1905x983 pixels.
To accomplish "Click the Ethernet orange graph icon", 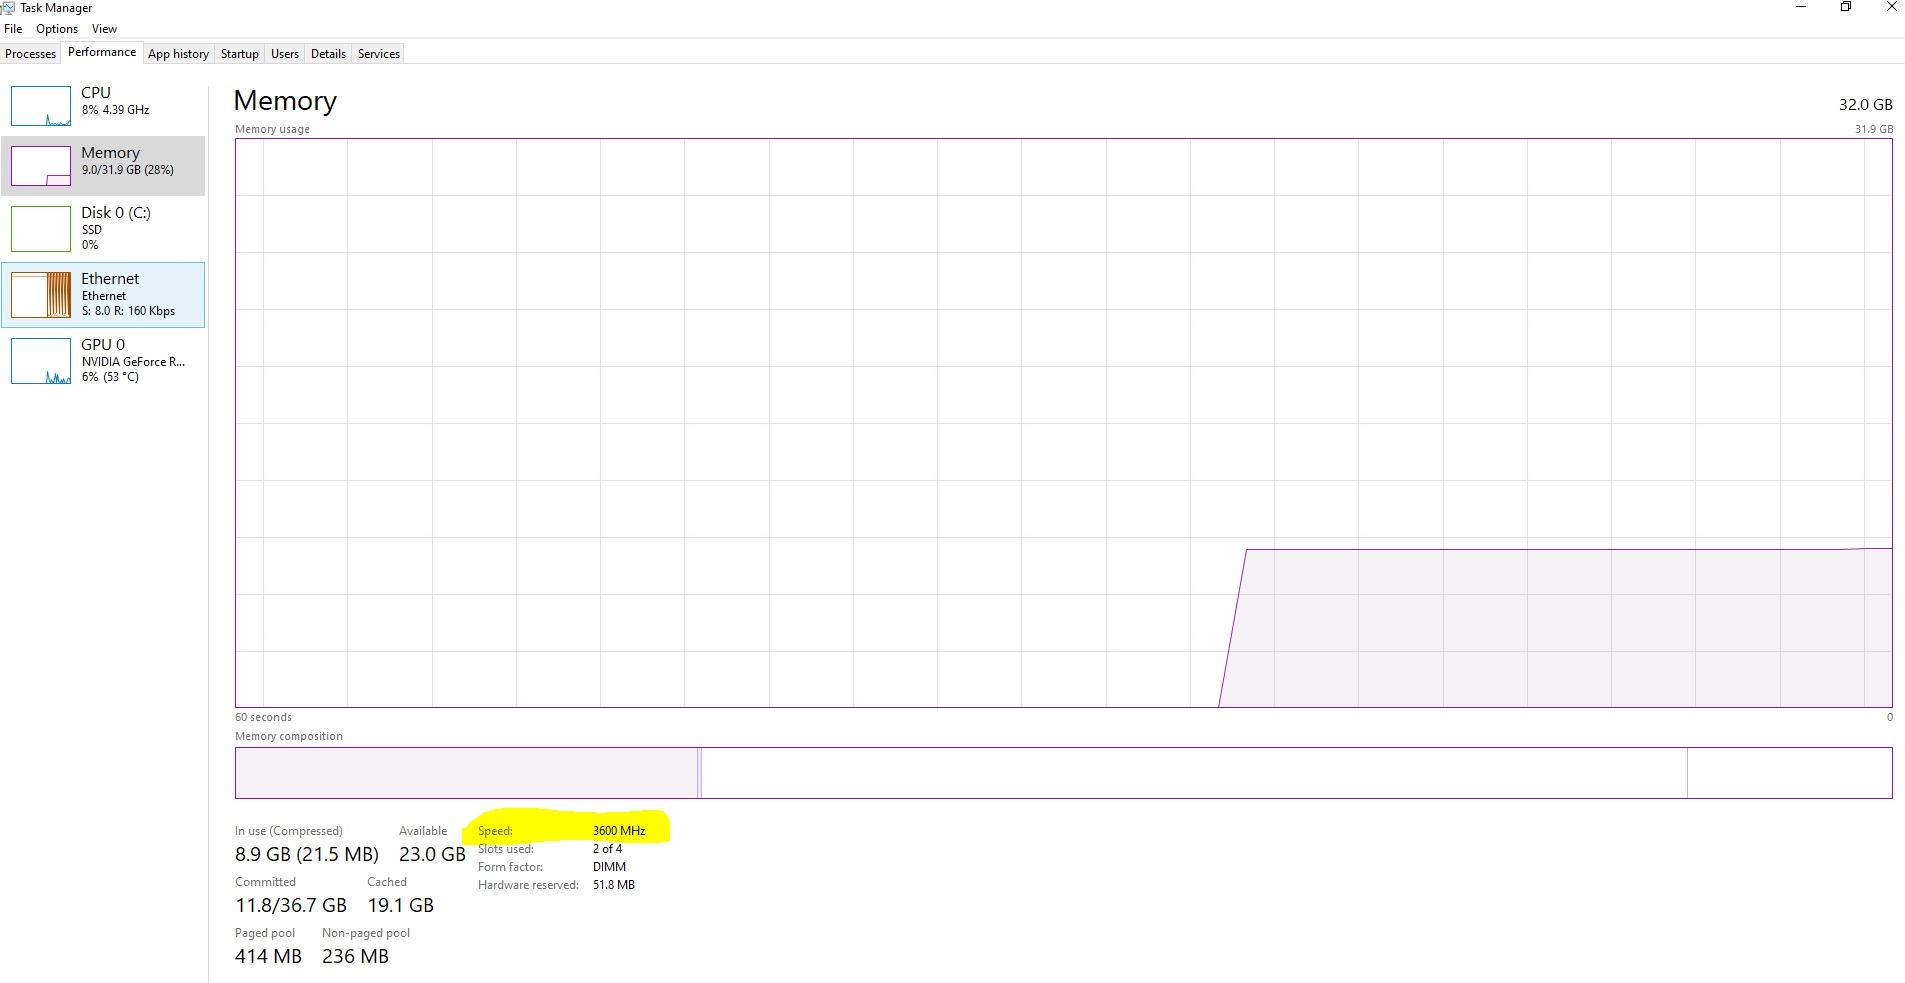I will [41, 295].
